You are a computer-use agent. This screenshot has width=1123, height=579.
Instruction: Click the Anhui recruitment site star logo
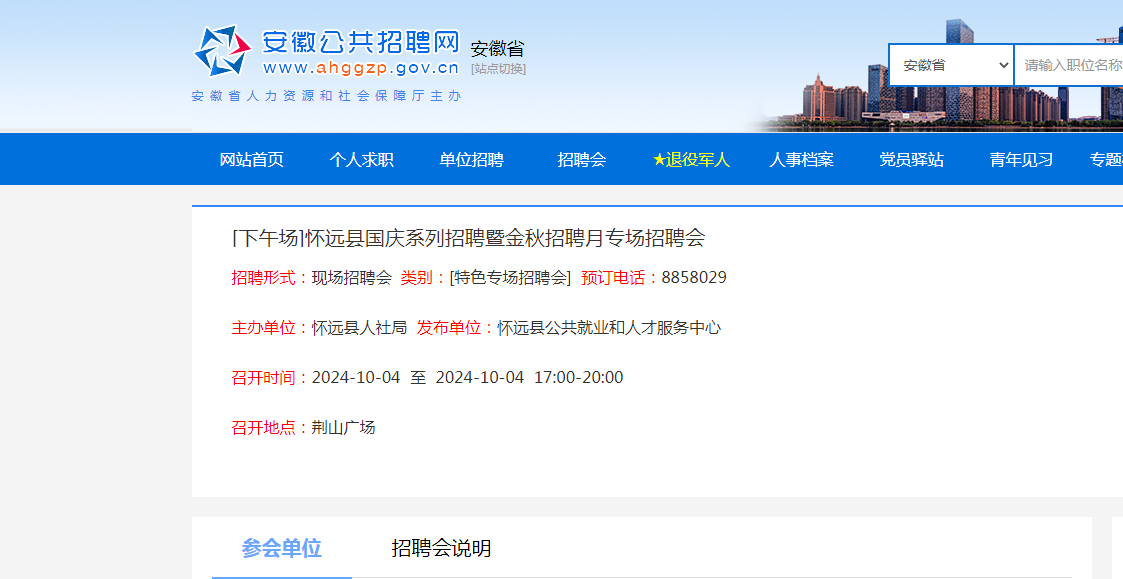222,51
